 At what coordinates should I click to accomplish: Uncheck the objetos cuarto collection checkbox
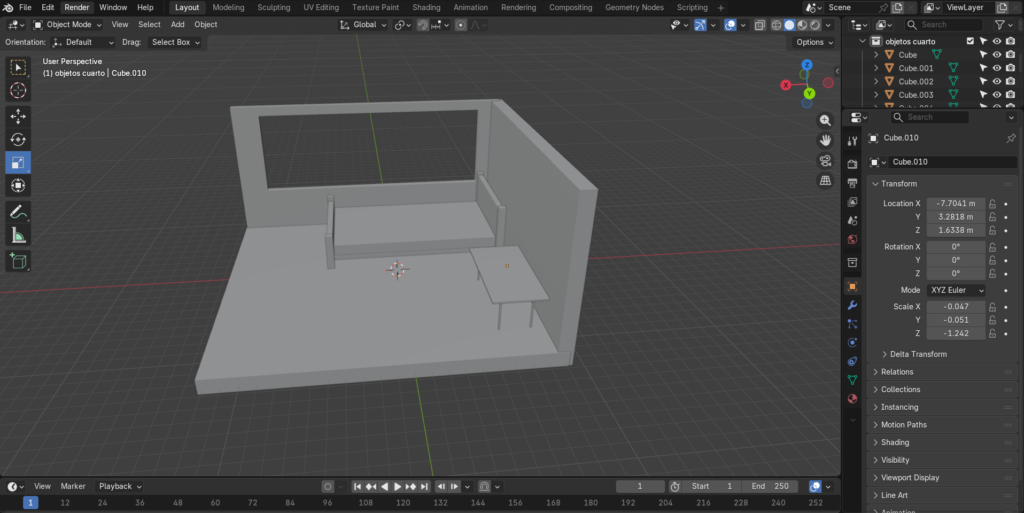click(969, 41)
